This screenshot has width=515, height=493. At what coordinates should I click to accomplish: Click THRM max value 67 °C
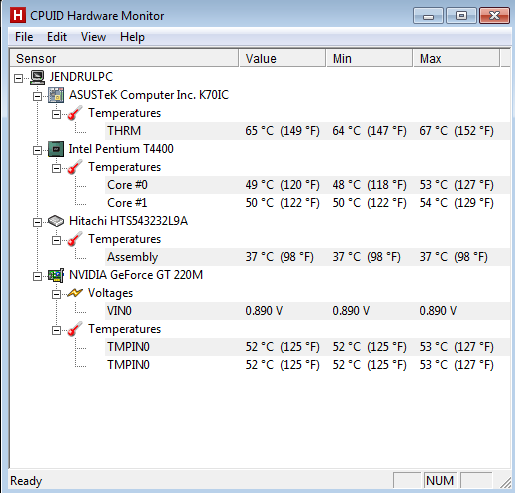456,131
